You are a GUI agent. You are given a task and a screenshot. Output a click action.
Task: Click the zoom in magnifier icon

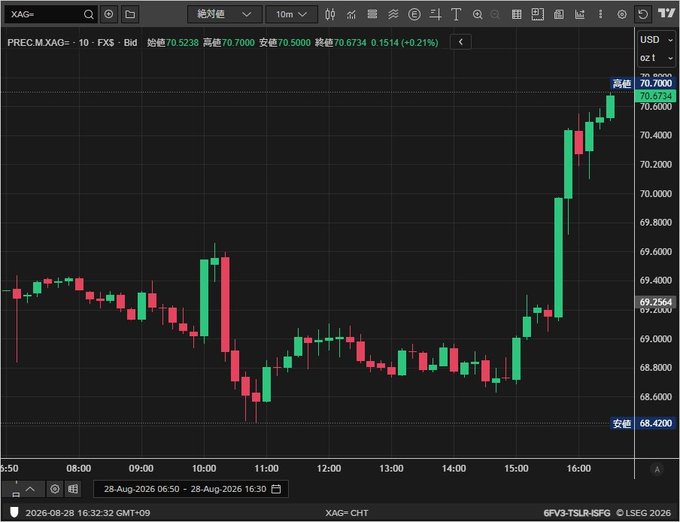click(477, 14)
